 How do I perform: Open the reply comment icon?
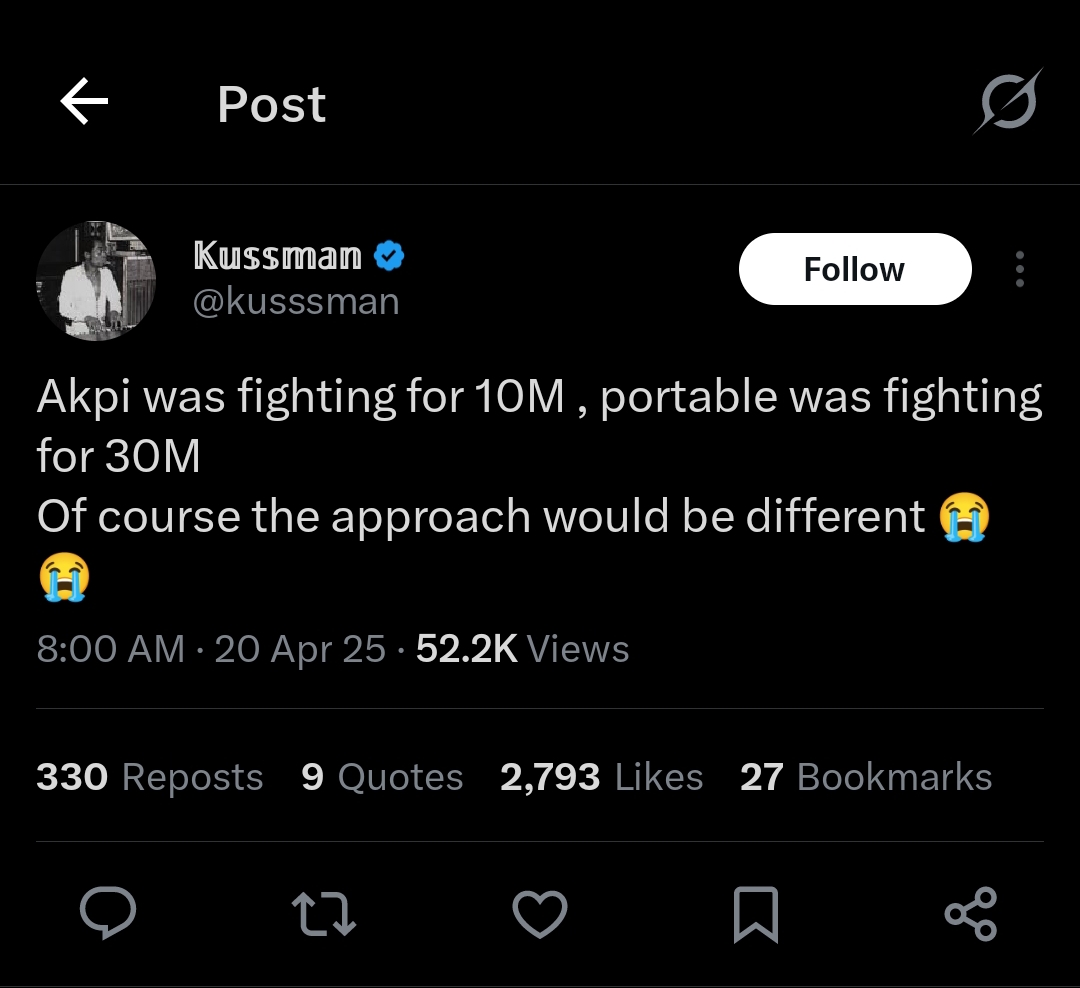[x=107, y=913]
